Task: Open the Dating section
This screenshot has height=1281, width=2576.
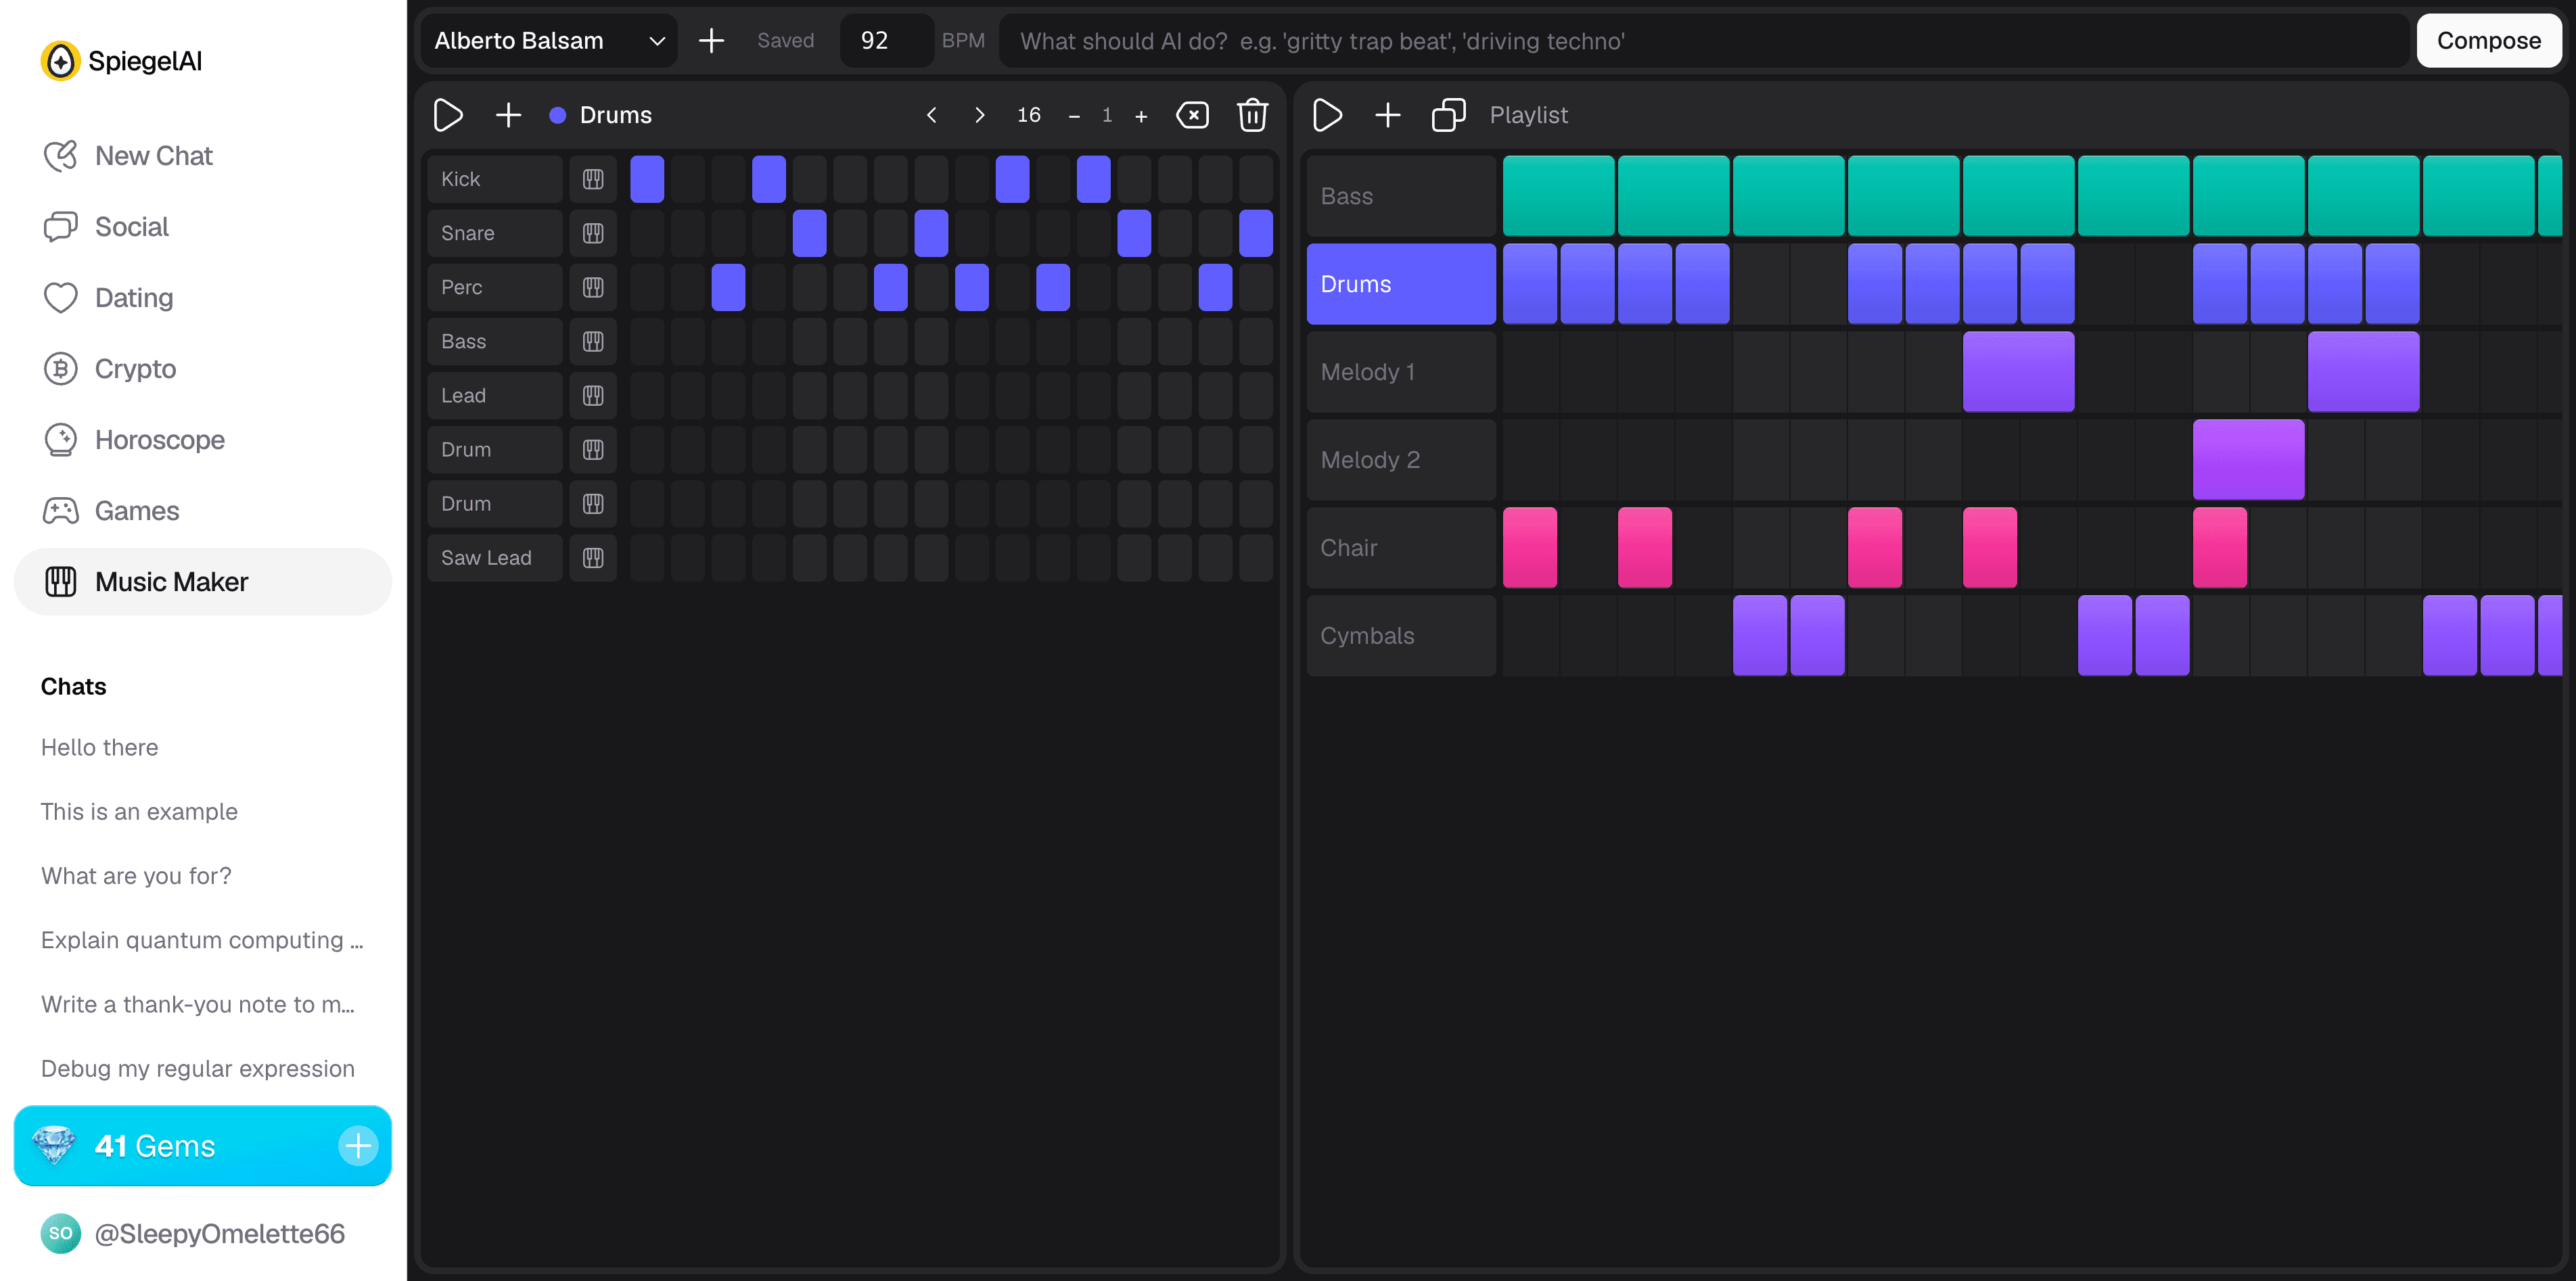Action: click(x=202, y=298)
